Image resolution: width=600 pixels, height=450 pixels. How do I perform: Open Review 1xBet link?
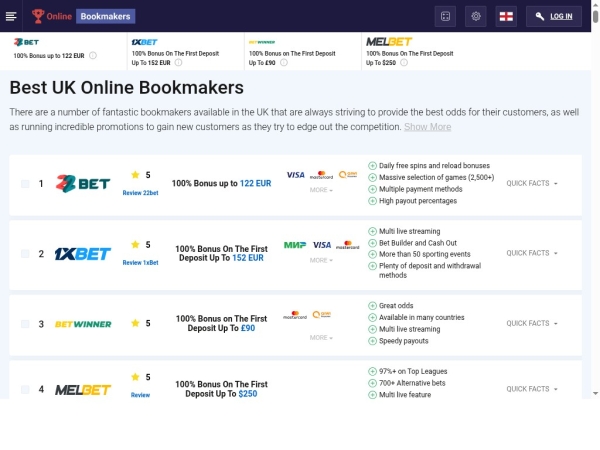[x=140, y=262]
